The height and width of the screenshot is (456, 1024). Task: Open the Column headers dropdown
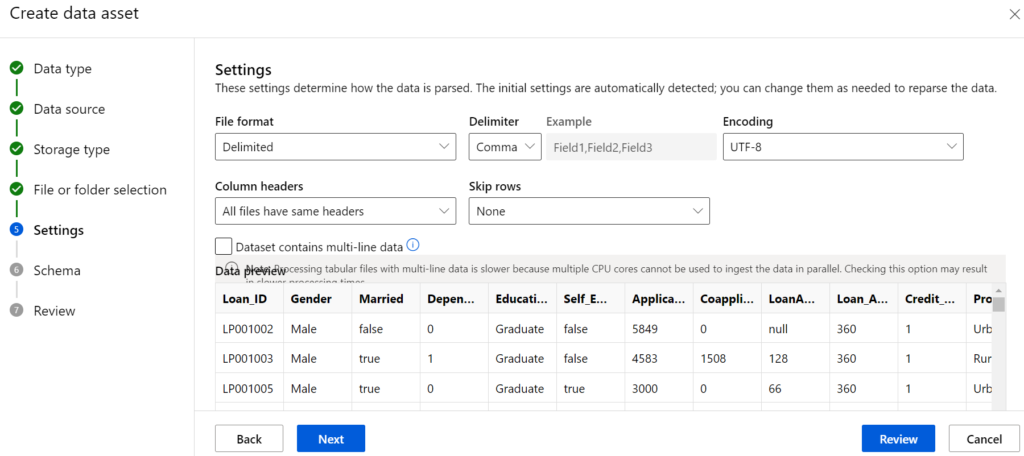coord(335,211)
